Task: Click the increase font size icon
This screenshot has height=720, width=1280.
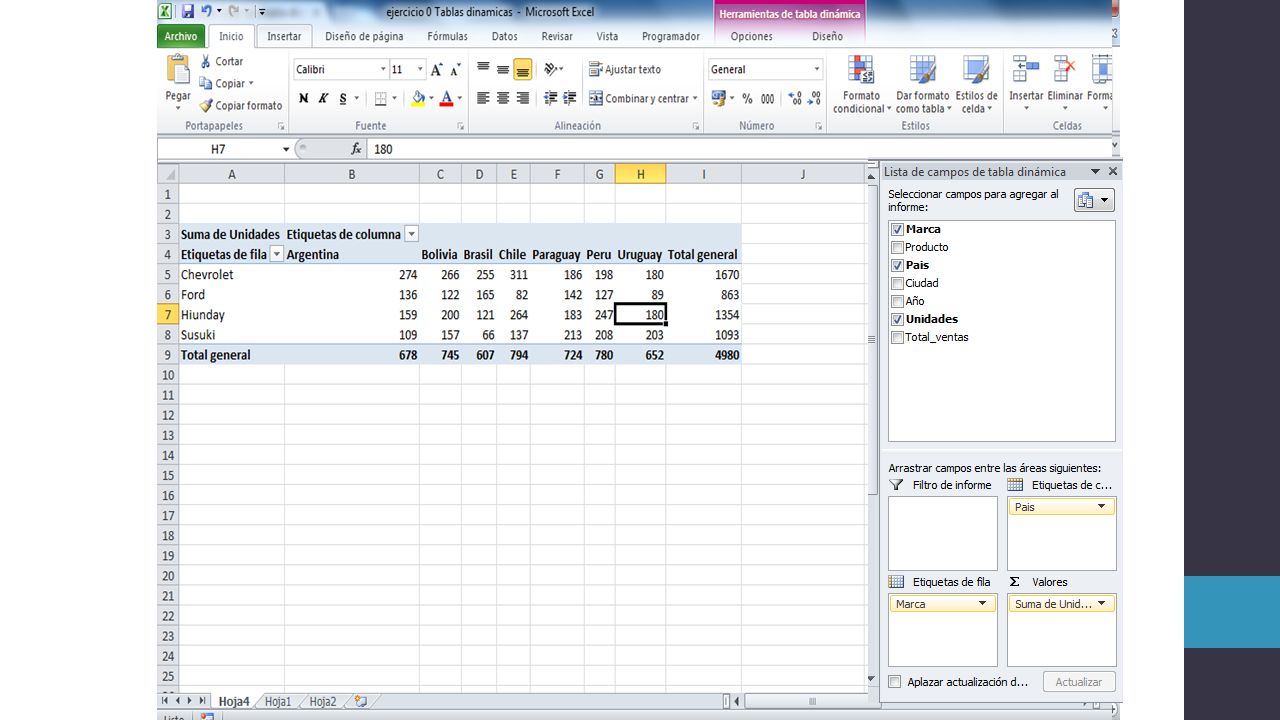Action: pyautogui.click(x=437, y=70)
